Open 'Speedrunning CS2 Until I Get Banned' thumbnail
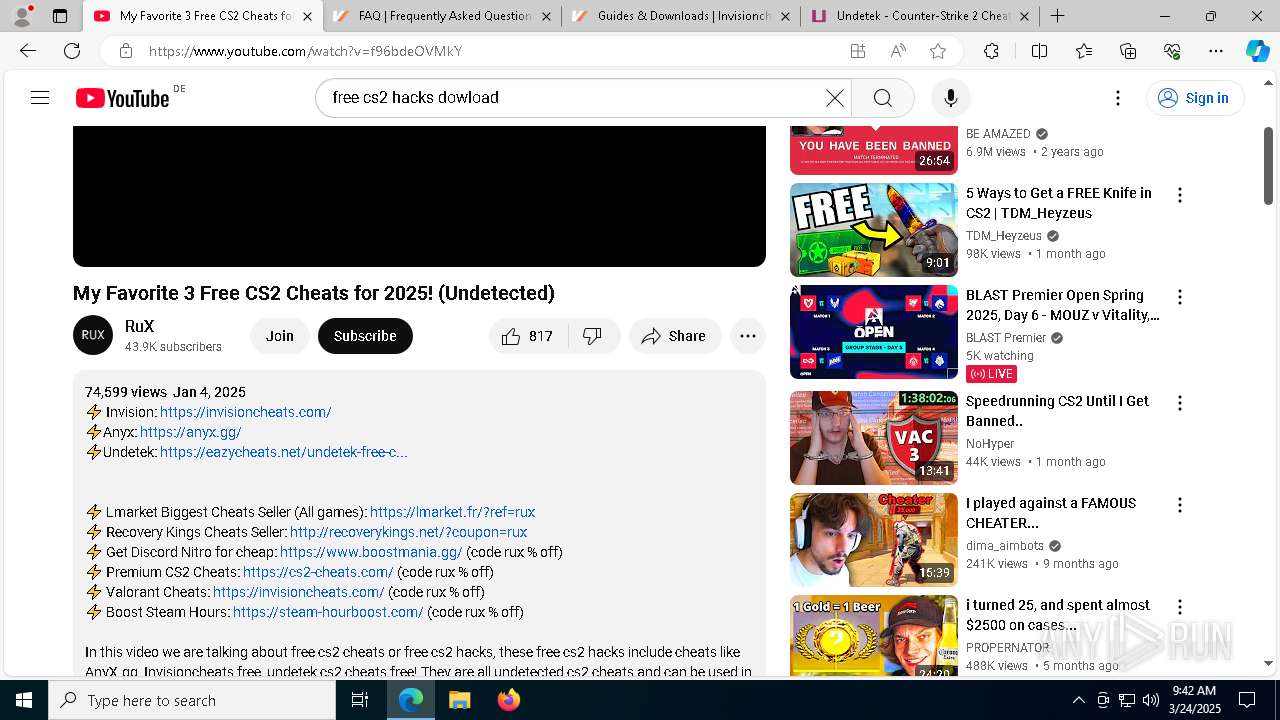Image resolution: width=1280 pixels, height=720 pixels. click(874, 438)
